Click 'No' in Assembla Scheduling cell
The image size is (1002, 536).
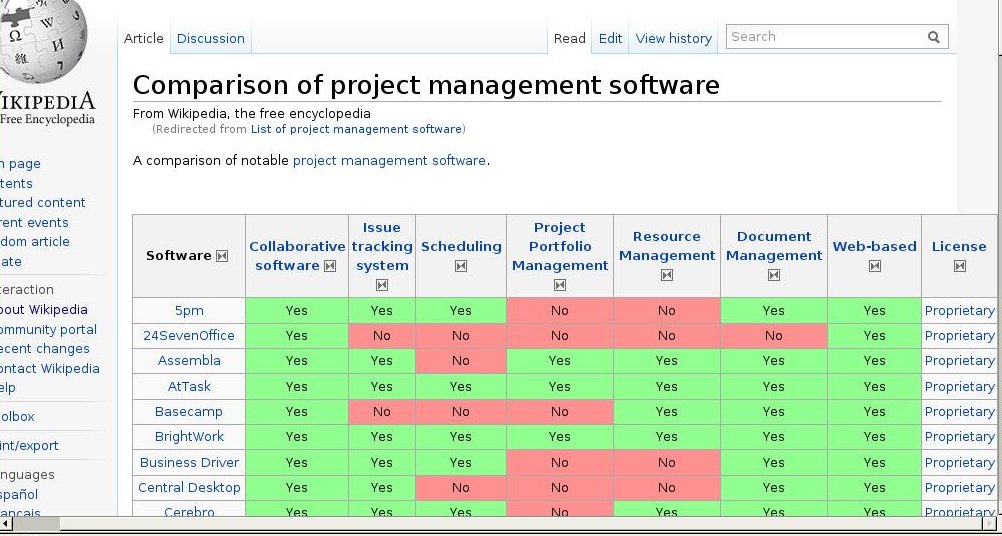461,360
